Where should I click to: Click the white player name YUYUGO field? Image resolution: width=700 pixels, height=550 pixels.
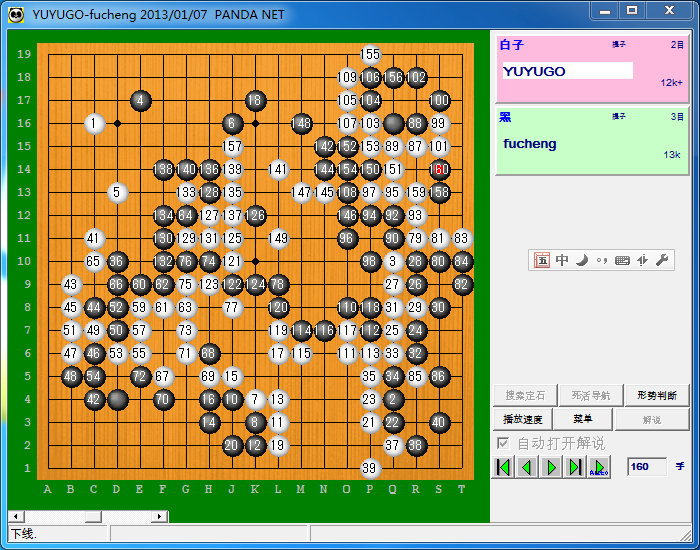567,71
